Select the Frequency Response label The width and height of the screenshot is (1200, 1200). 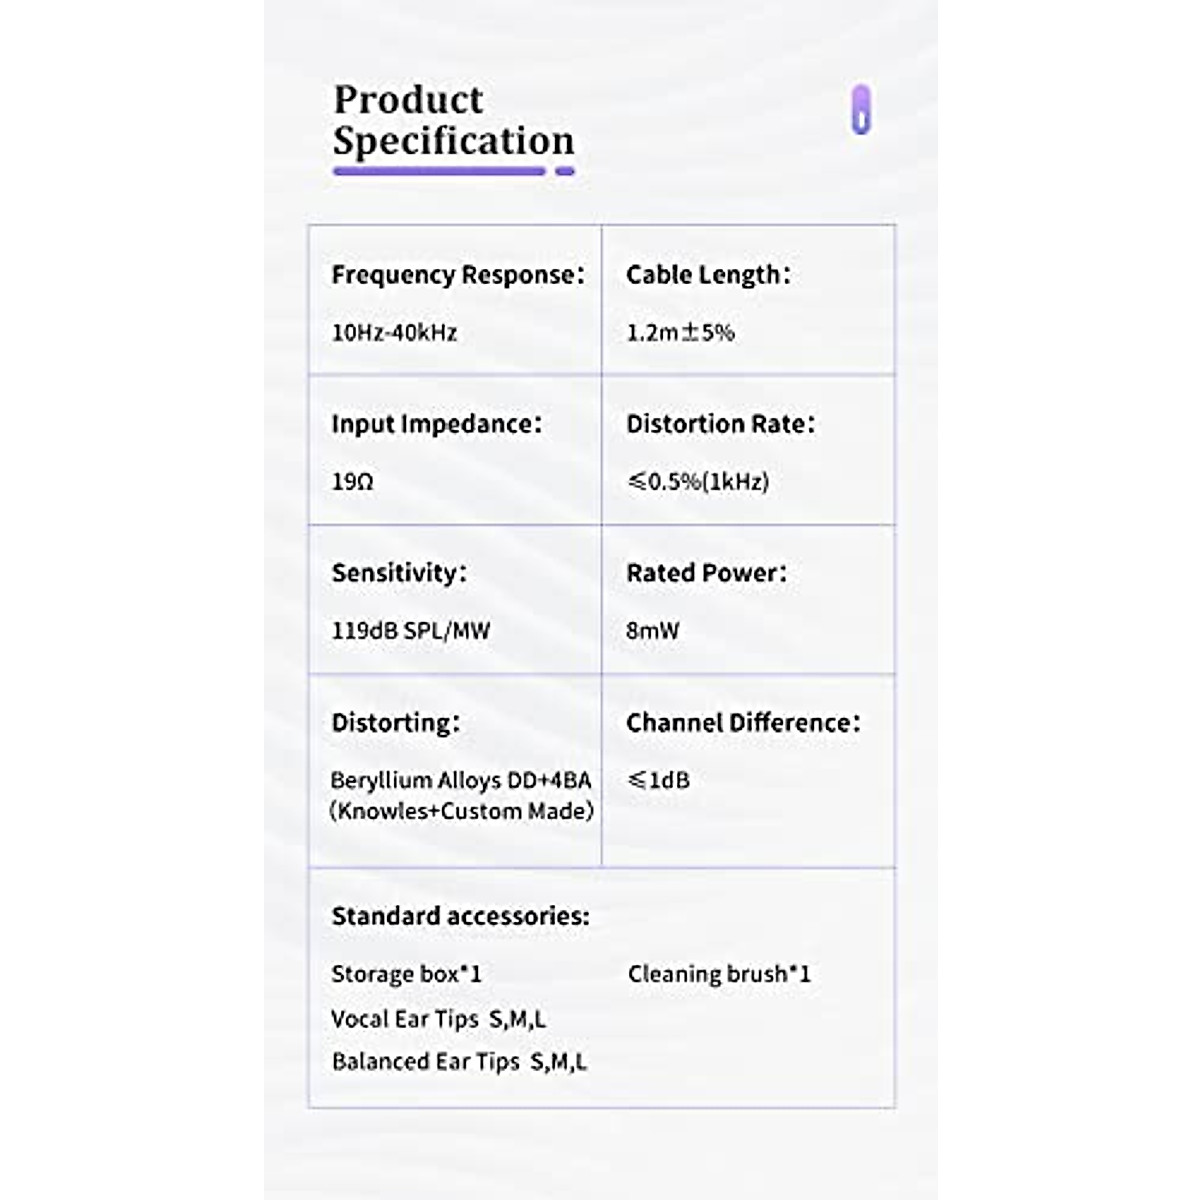click(x=457, y=275)
